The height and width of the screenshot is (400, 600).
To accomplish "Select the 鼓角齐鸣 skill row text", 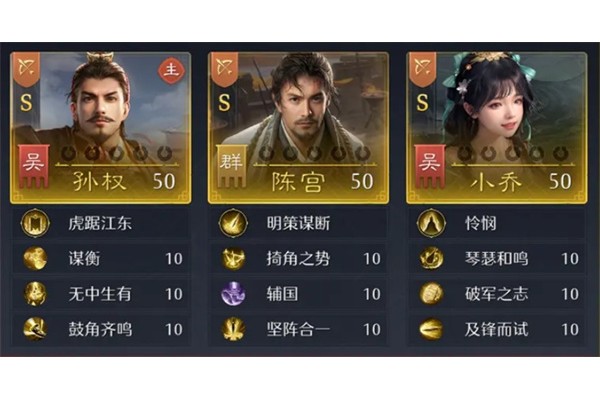I will [x=100, y=329].
